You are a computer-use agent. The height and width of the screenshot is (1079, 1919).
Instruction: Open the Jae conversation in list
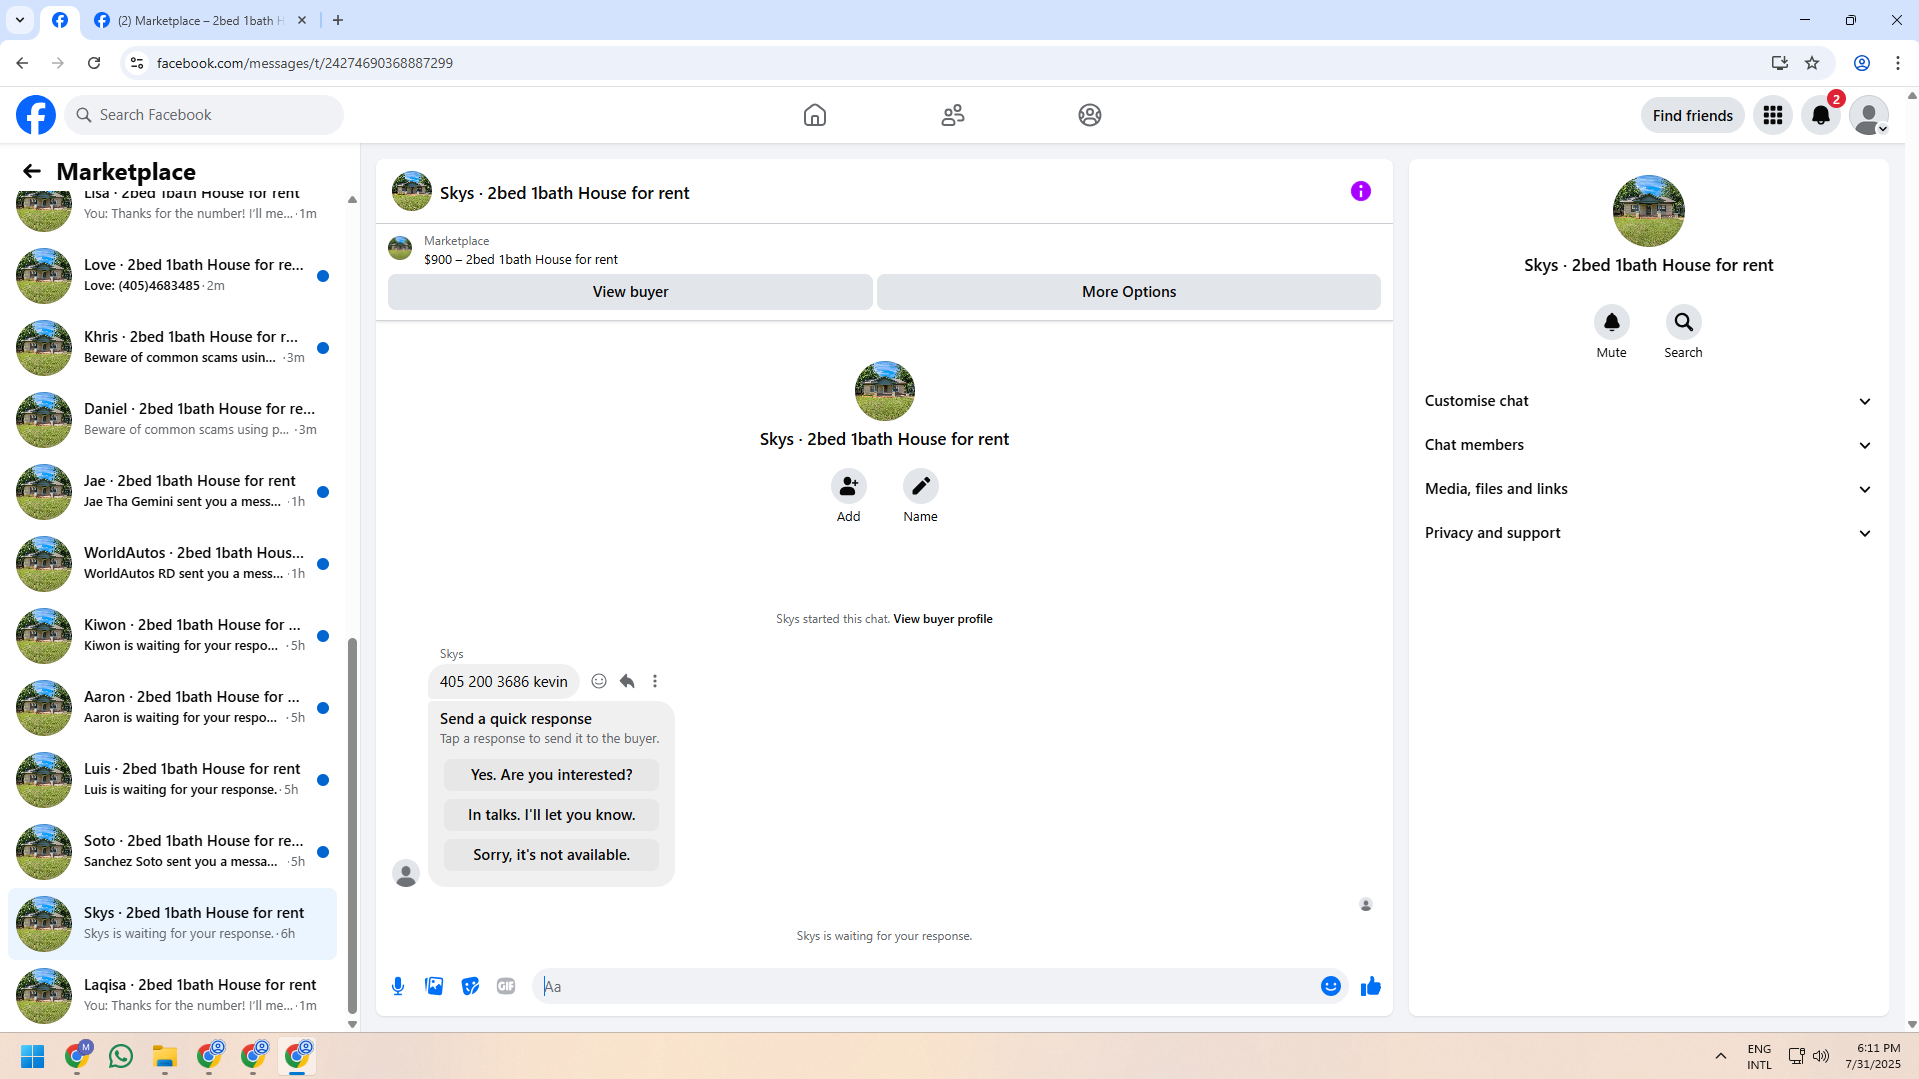click(x=172, y=491)
